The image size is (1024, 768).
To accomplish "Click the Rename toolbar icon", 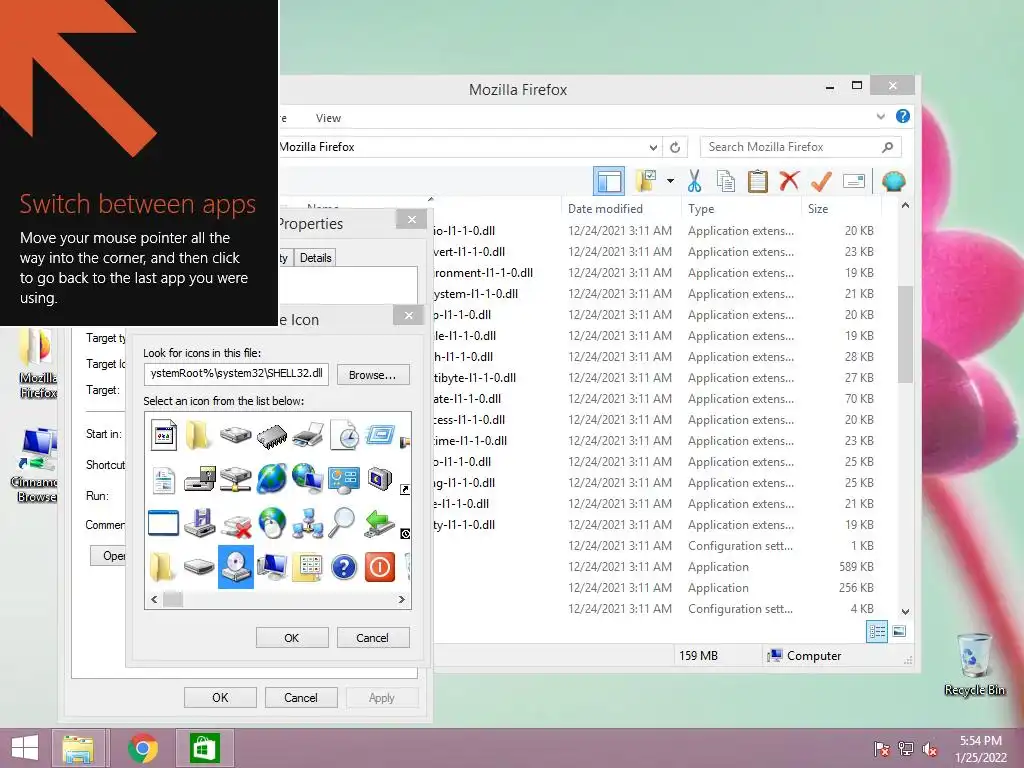I will (x=854, y=181).
